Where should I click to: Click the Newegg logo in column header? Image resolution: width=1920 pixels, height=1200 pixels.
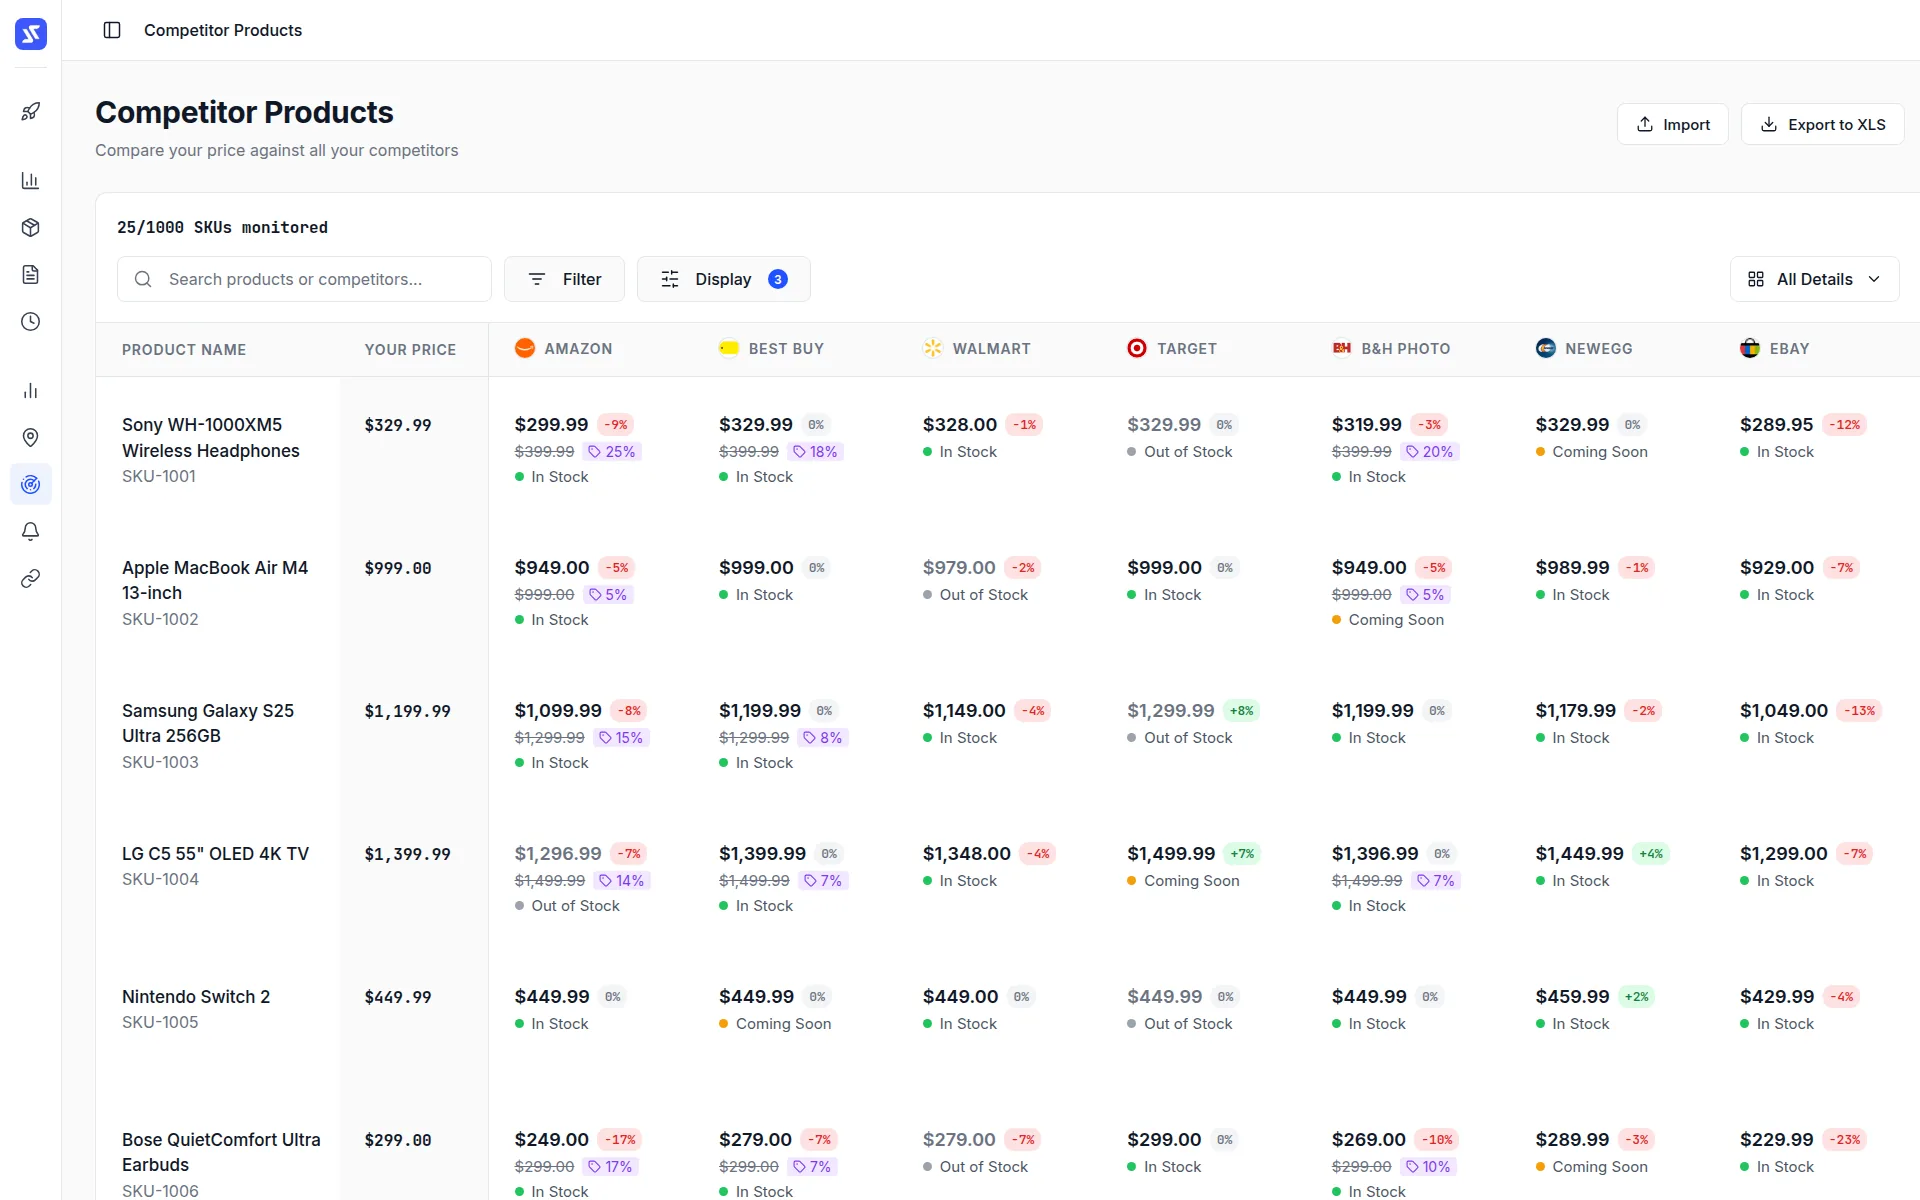point(1546,348)
